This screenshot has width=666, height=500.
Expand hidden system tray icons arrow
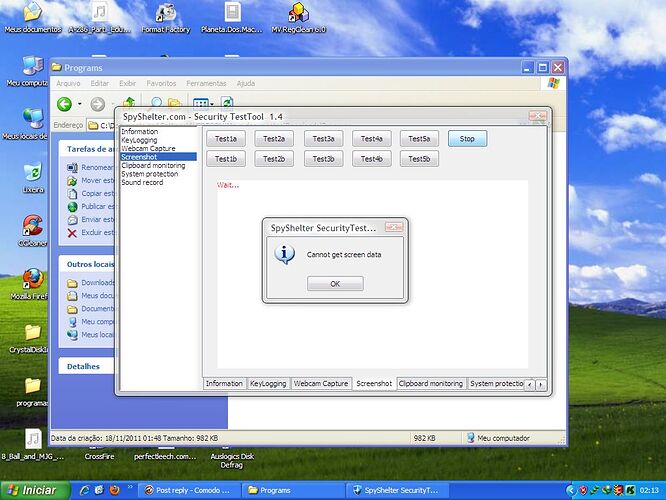click(x=571, y=491)
